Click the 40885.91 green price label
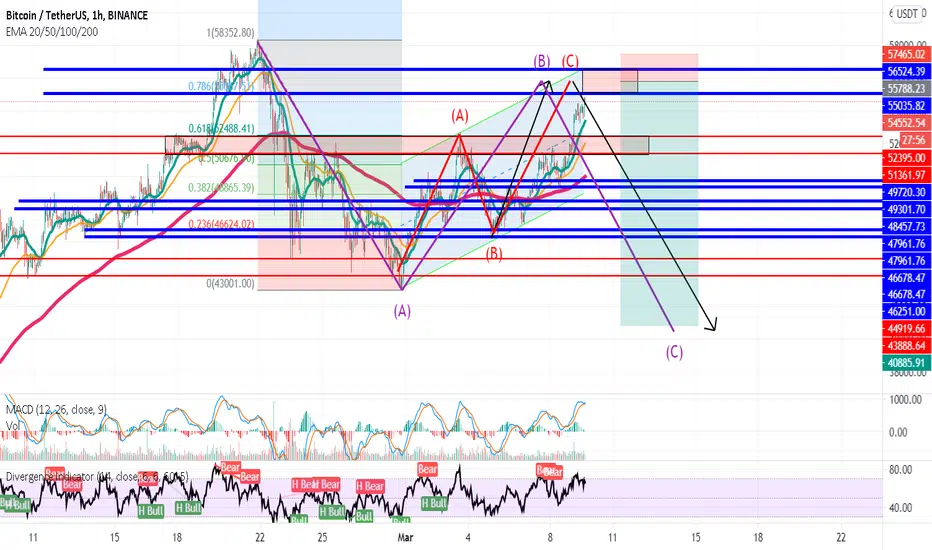Screen dimensions: 932x550 [906, 363]
